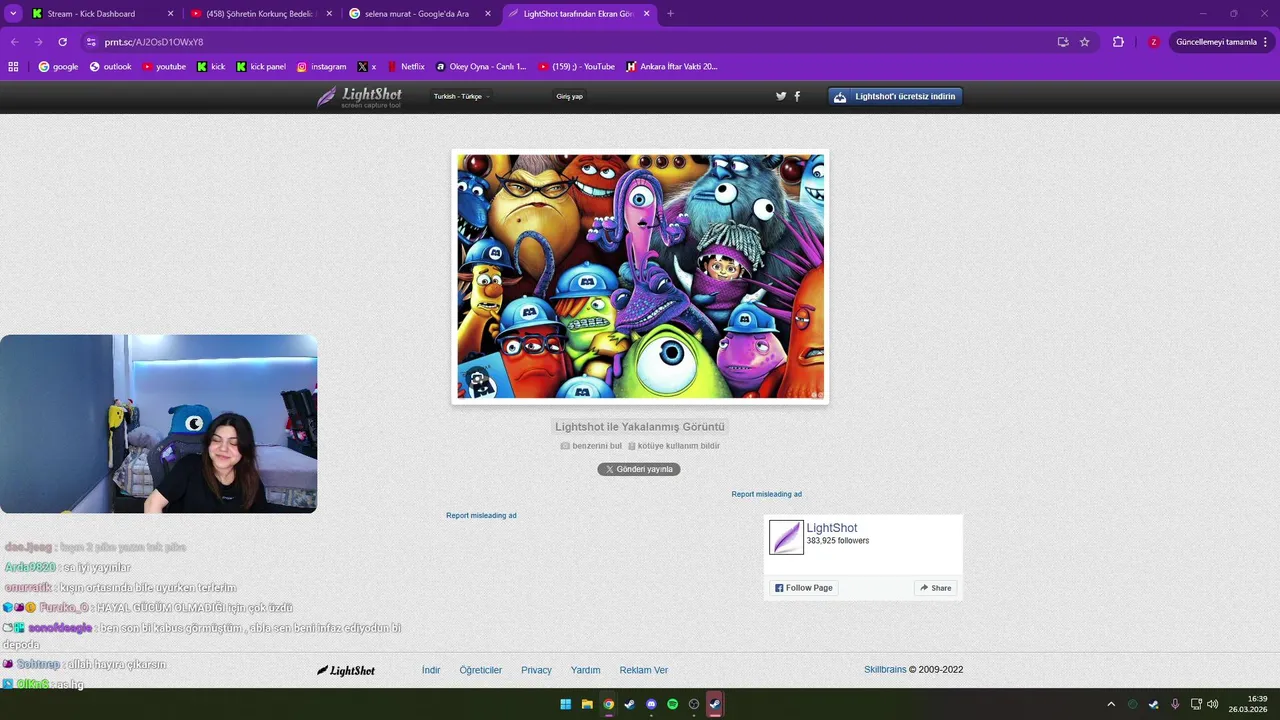Open the instagram bookmark
This screenshot has width=1280, height=720.
321,67
